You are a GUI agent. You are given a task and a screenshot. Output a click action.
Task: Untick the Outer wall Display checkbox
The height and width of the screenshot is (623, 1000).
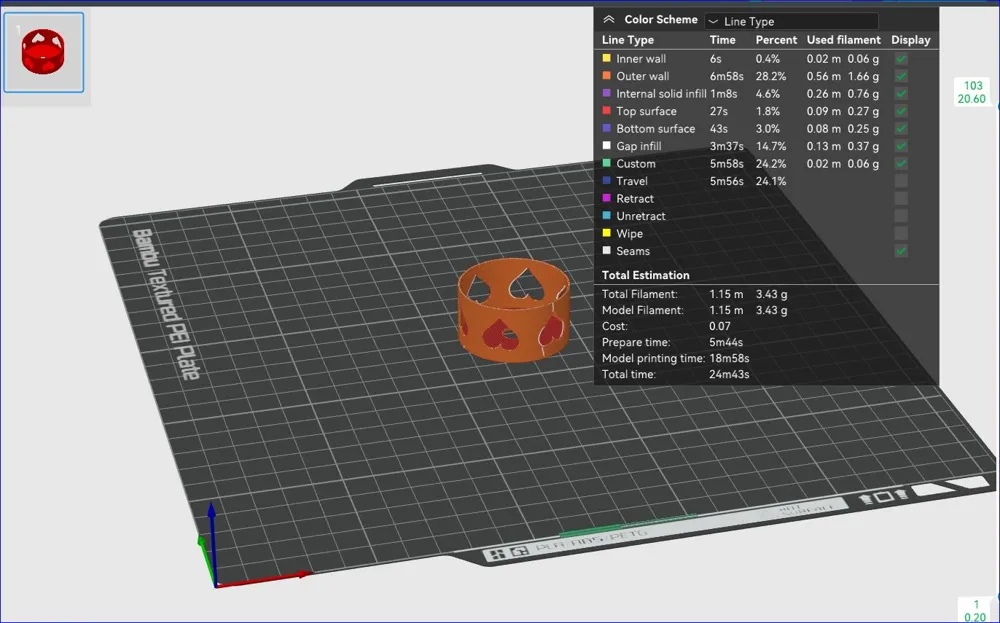(901, 76)
